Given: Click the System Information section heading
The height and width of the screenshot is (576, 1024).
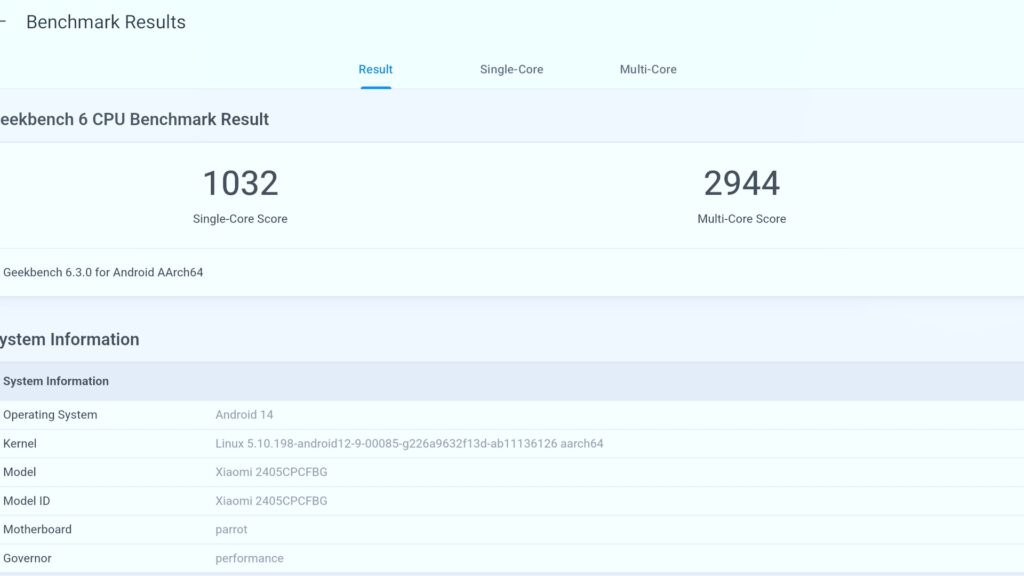Looking at the screenshot, I should [x=70, y=340].
